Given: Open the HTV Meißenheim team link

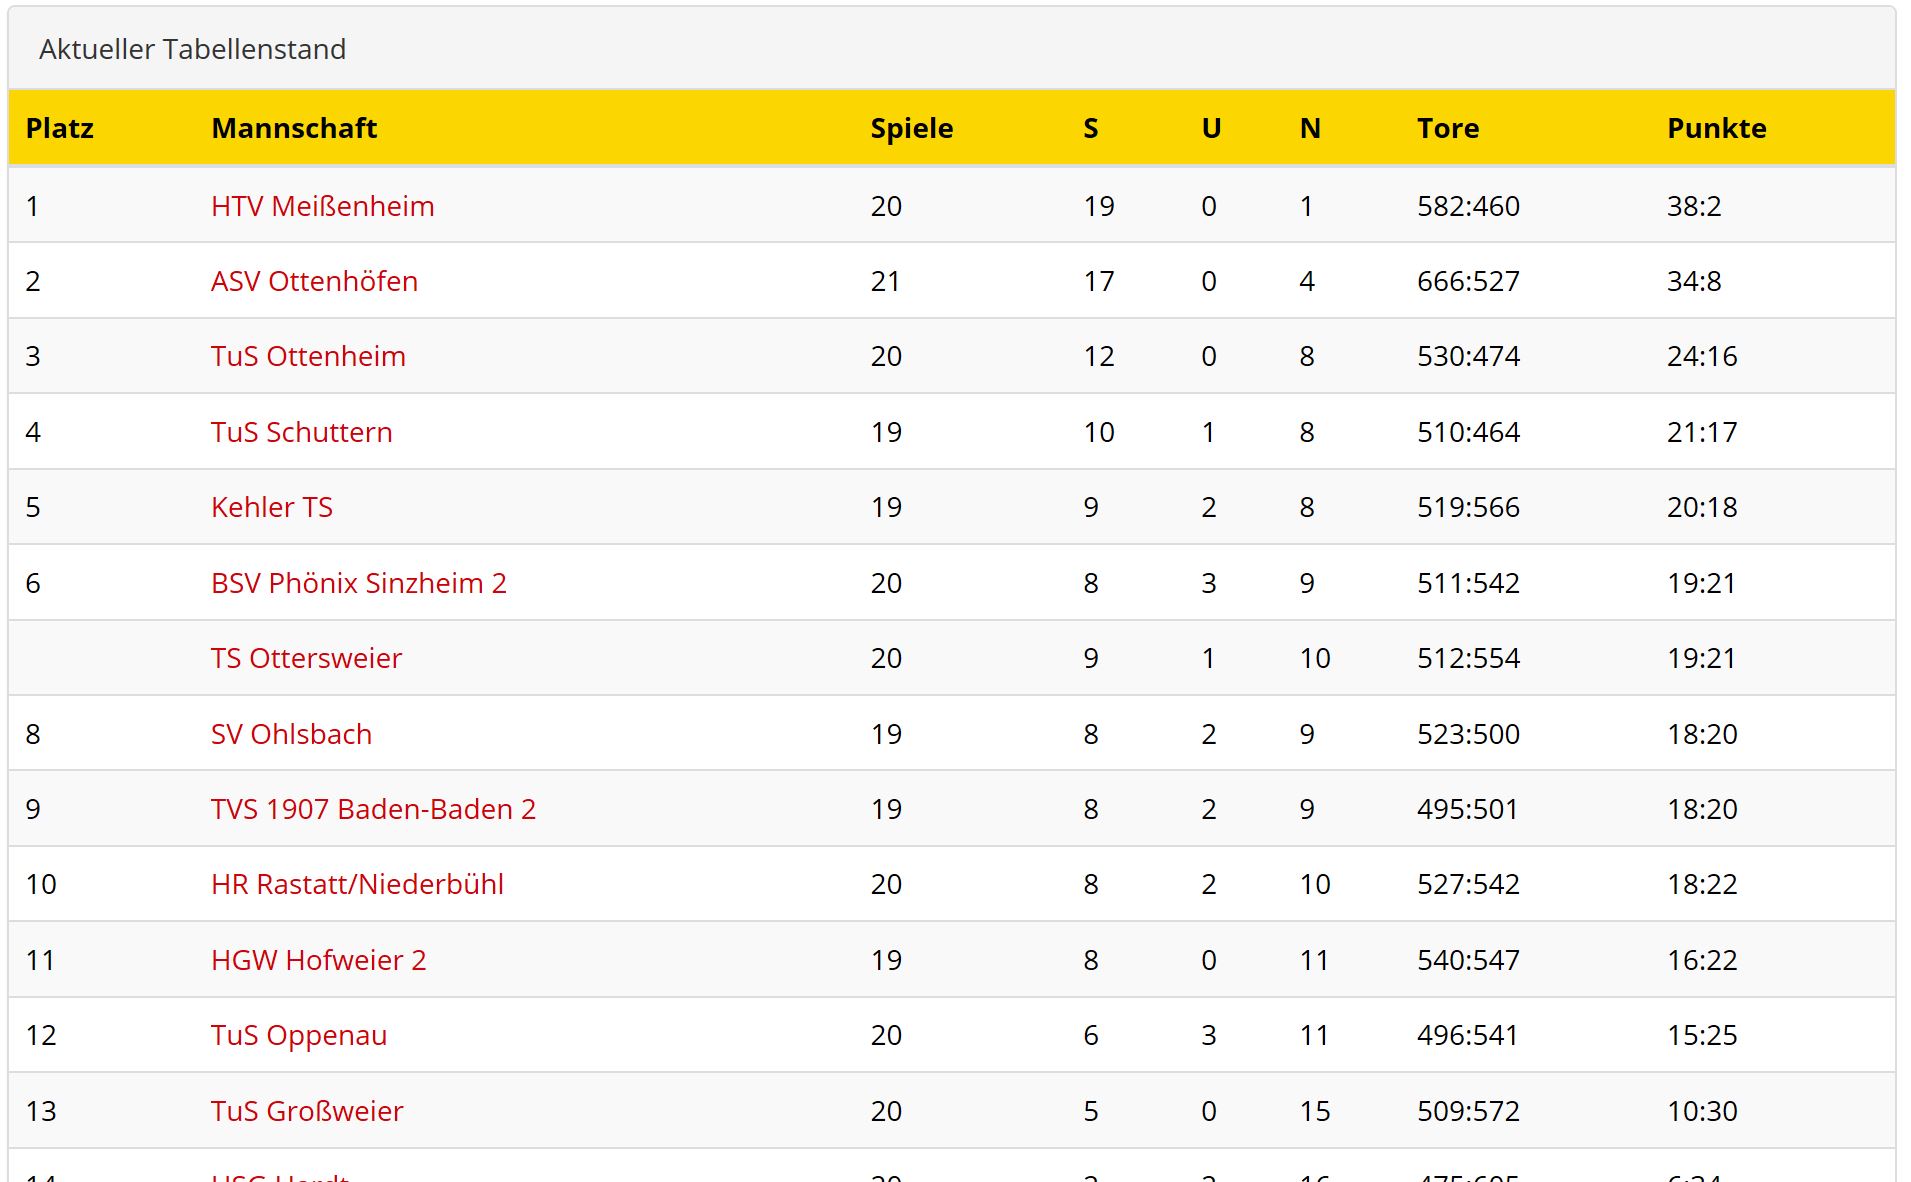Looking at the screenshot, I should [322, 206].
